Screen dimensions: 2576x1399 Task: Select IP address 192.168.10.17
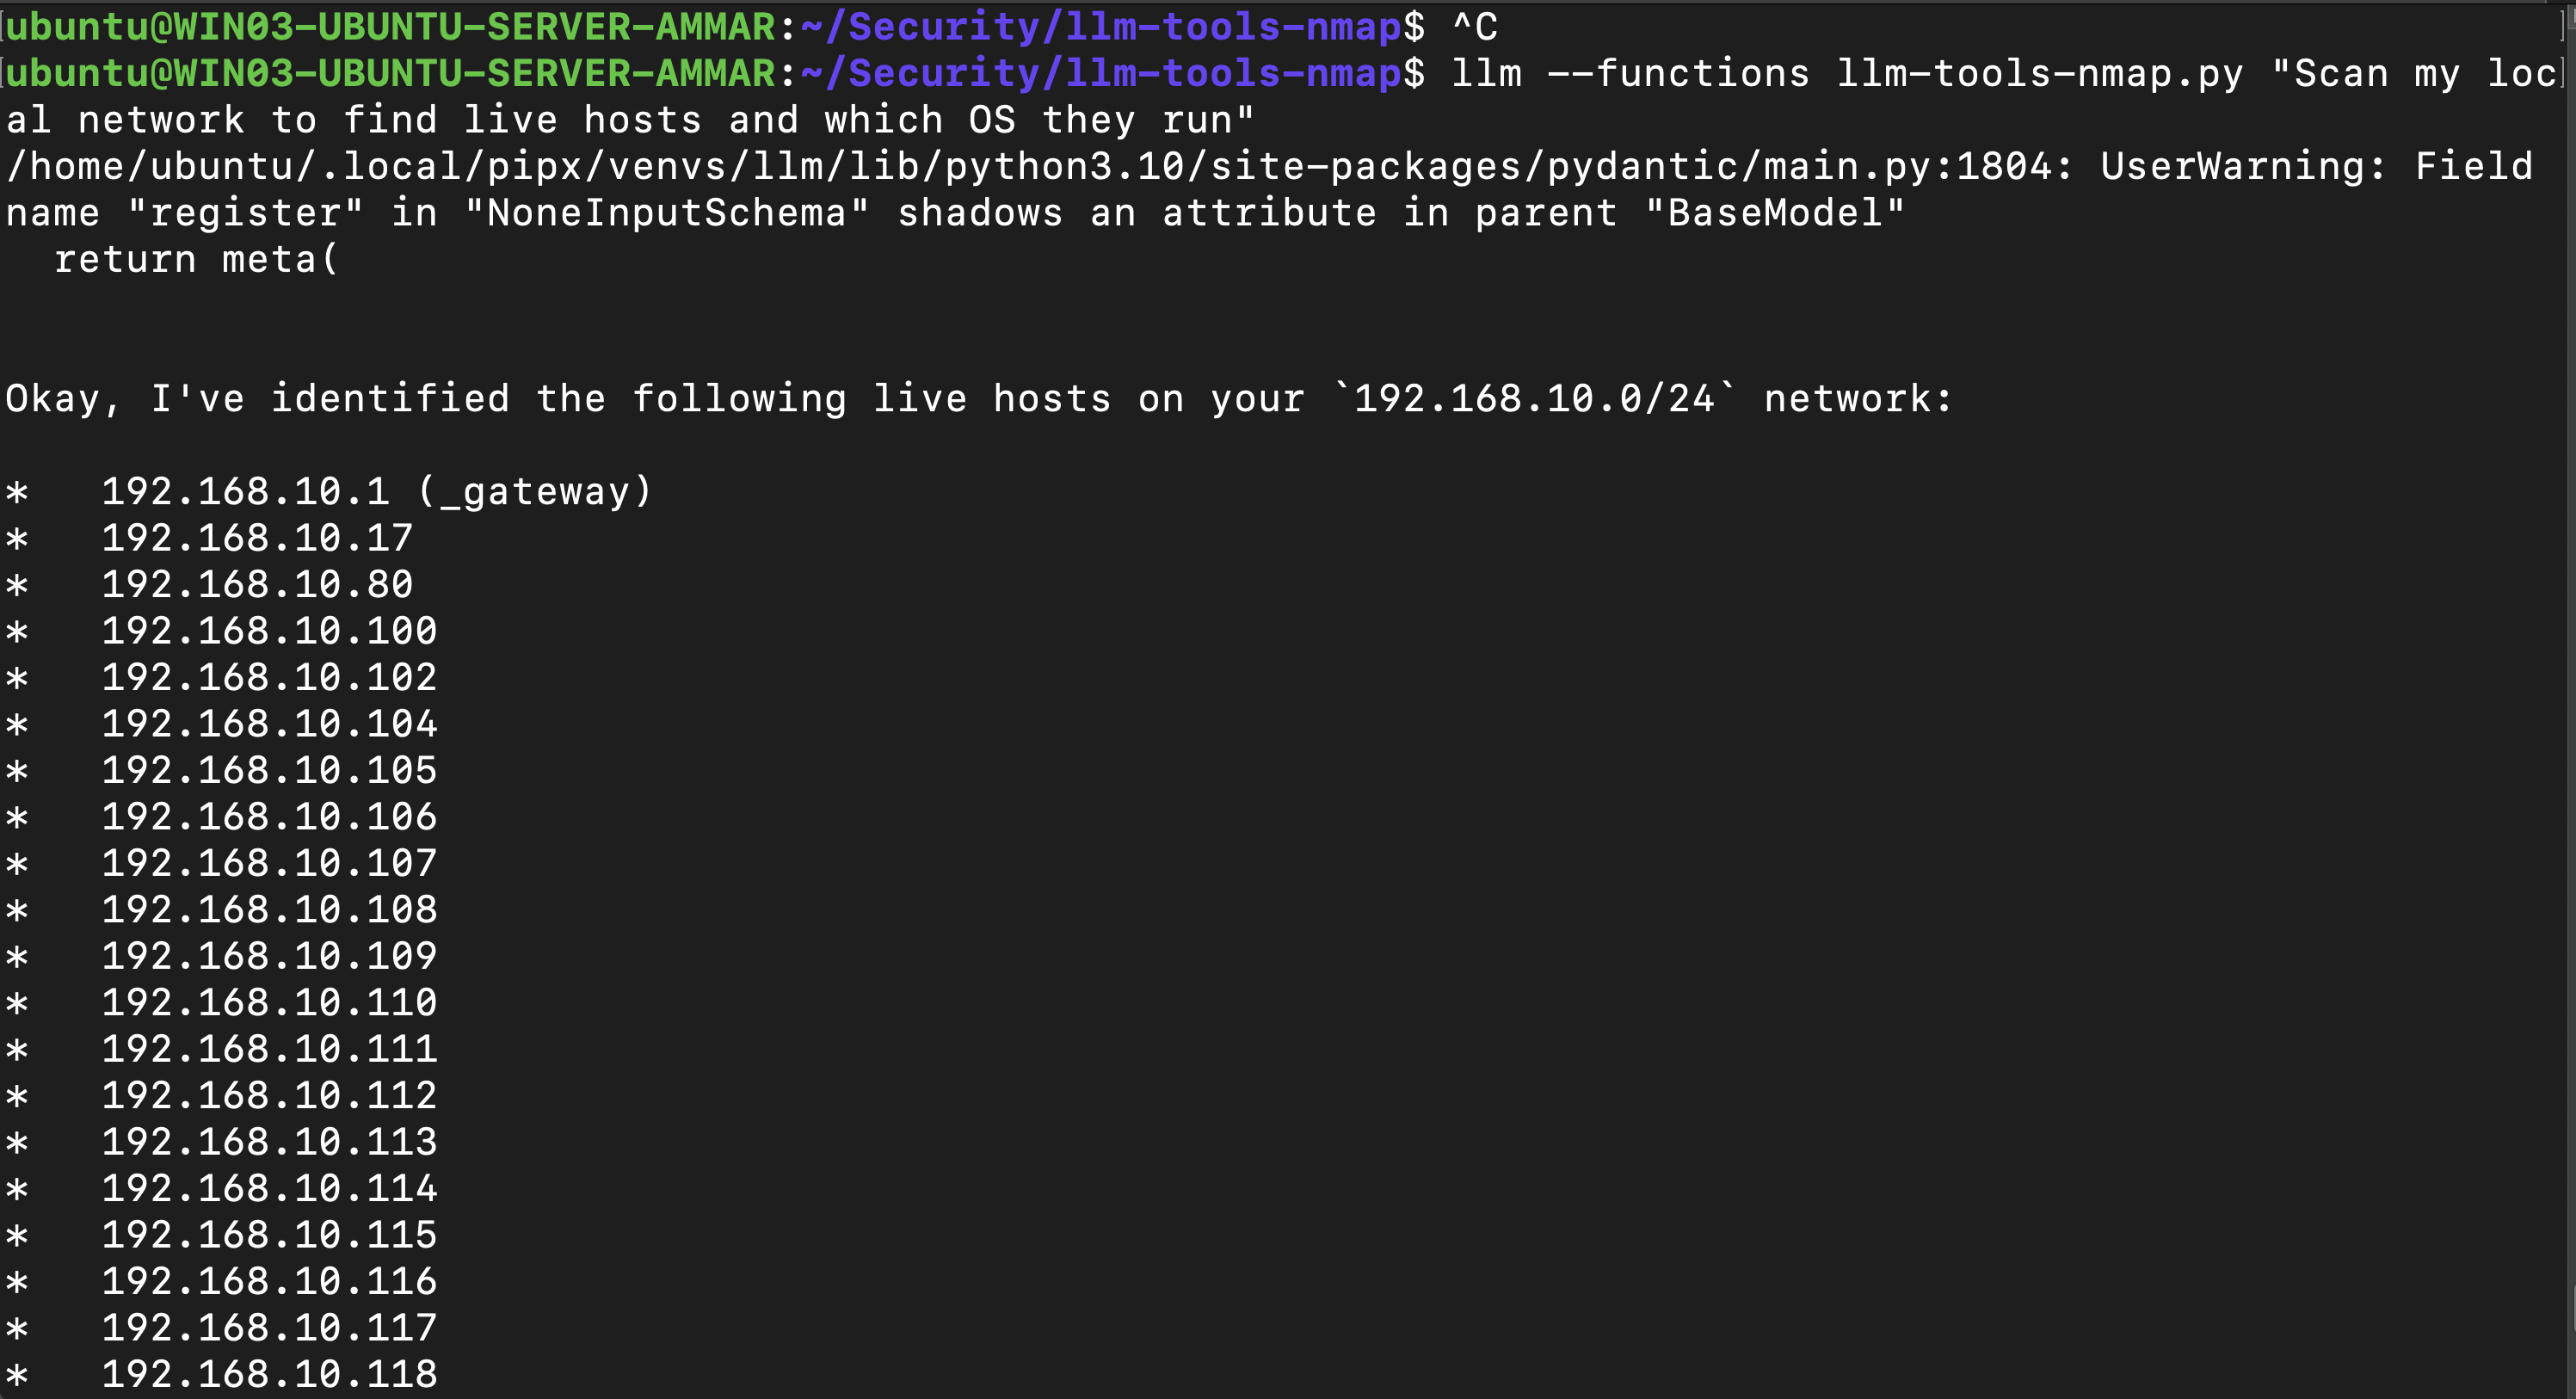click(257, 538)
